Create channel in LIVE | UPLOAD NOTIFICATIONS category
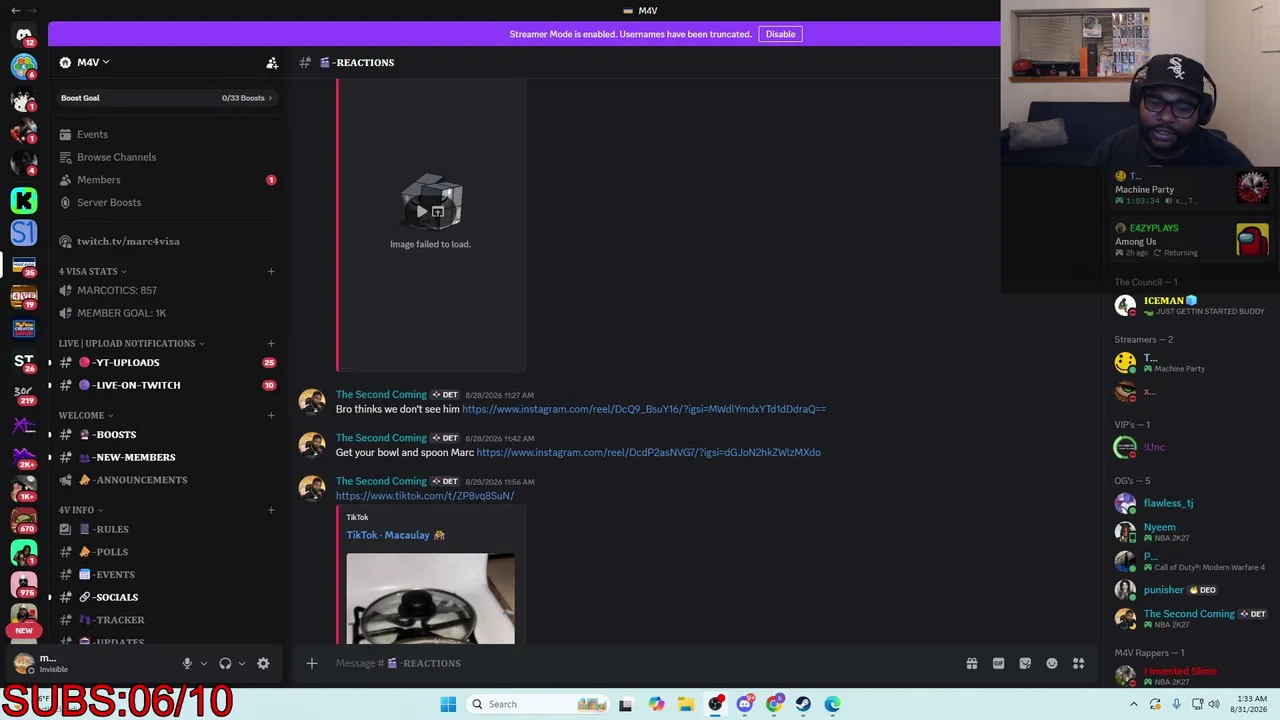 [x=271, y=343]
